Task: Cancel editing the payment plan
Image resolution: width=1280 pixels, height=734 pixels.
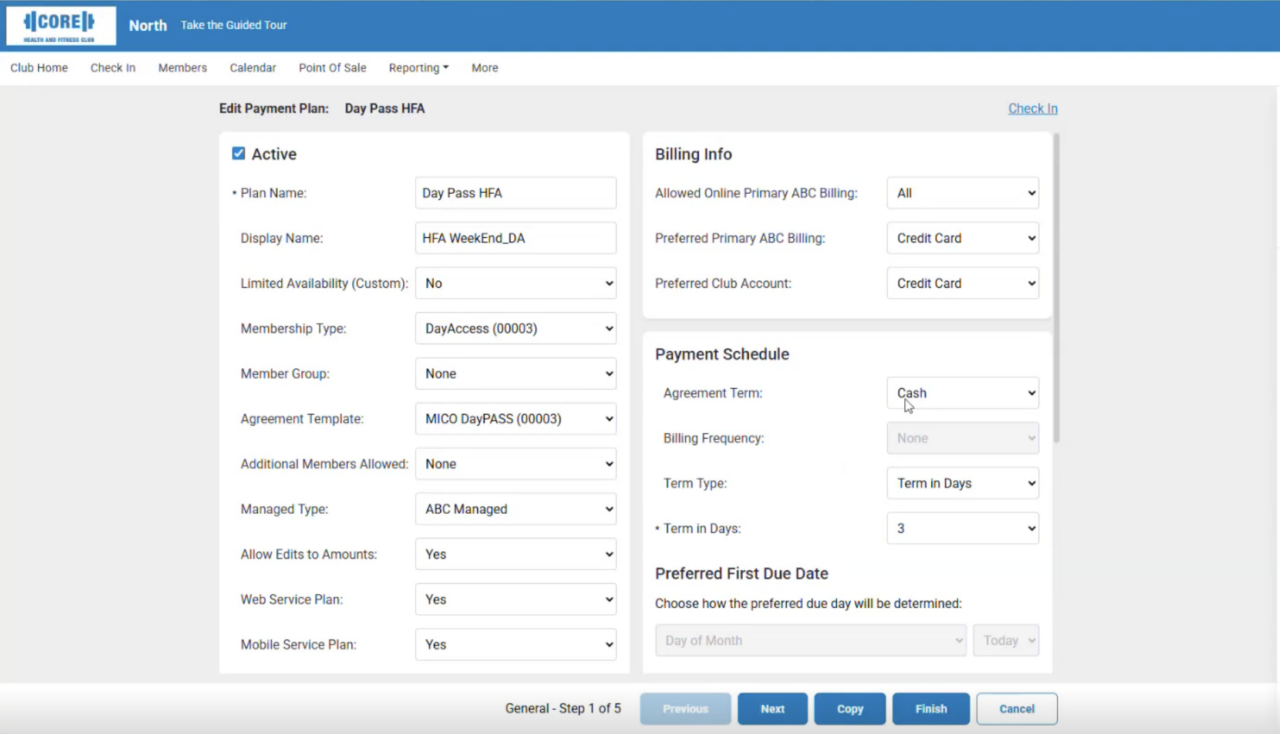Action: point(1016,709)
